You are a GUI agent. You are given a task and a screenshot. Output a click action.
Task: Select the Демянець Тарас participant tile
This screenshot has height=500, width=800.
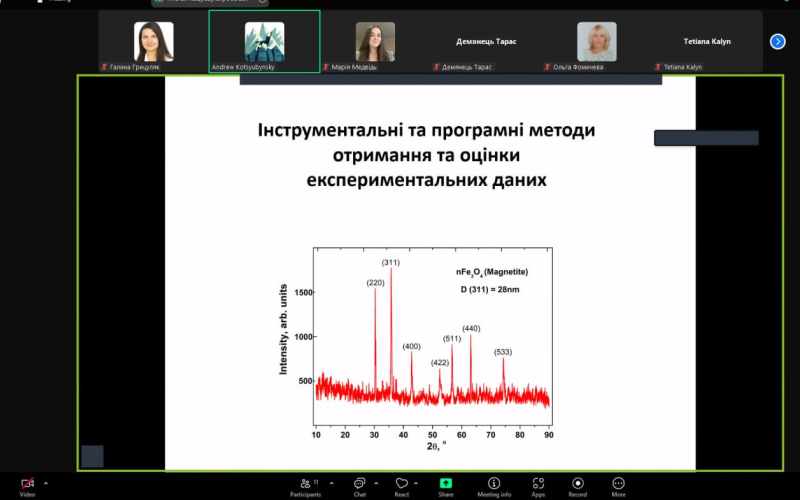pos(486,41)
